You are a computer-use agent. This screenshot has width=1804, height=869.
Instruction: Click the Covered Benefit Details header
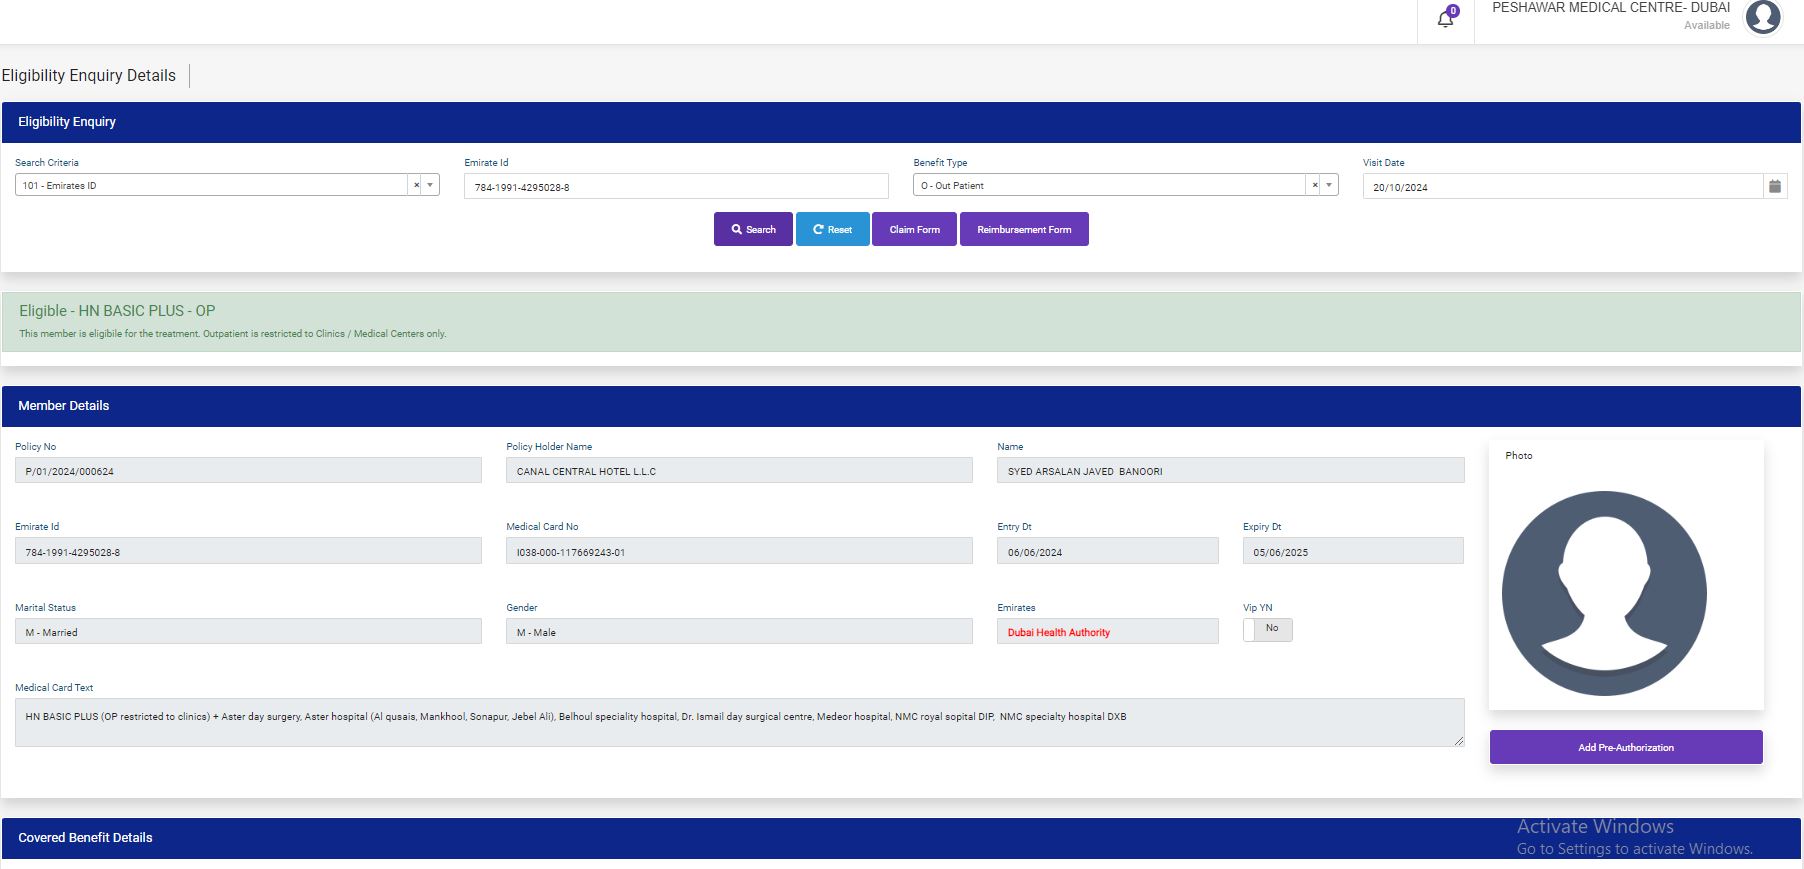85,838
